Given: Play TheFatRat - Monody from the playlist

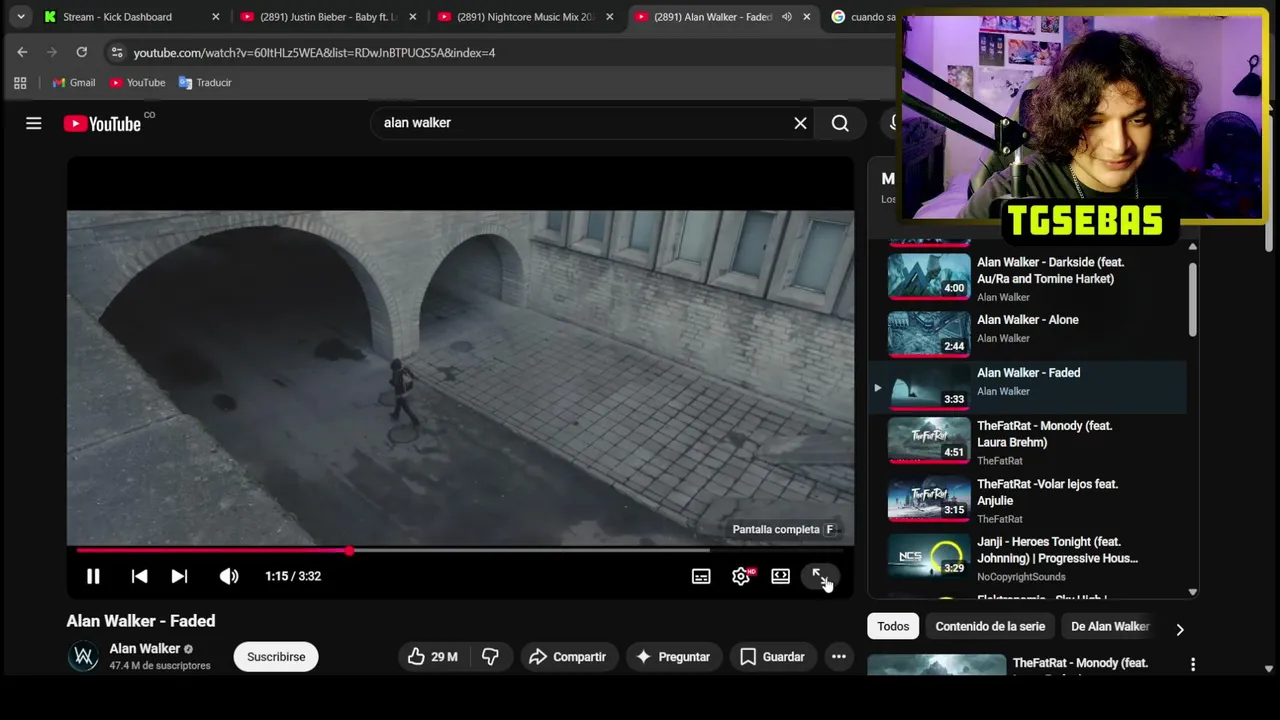Looking at the screenshot, I should [x=1027, y=441].
